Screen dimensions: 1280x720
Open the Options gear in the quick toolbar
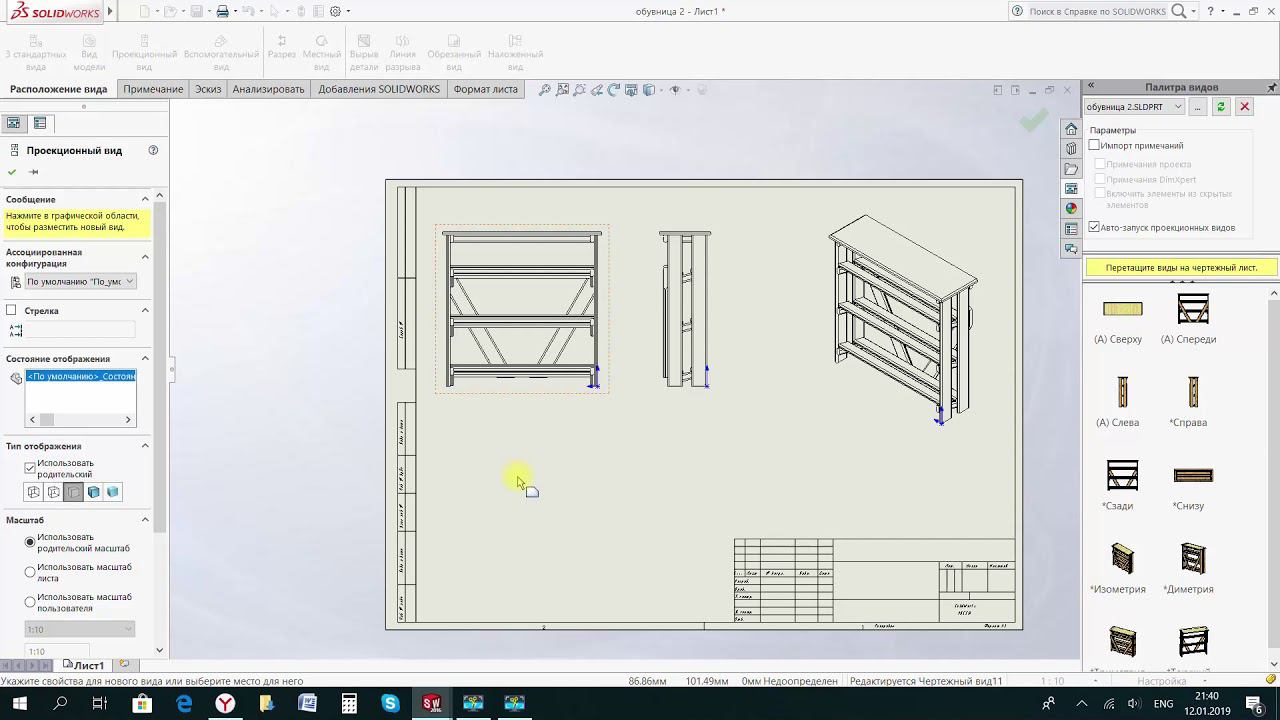[335, 11]
